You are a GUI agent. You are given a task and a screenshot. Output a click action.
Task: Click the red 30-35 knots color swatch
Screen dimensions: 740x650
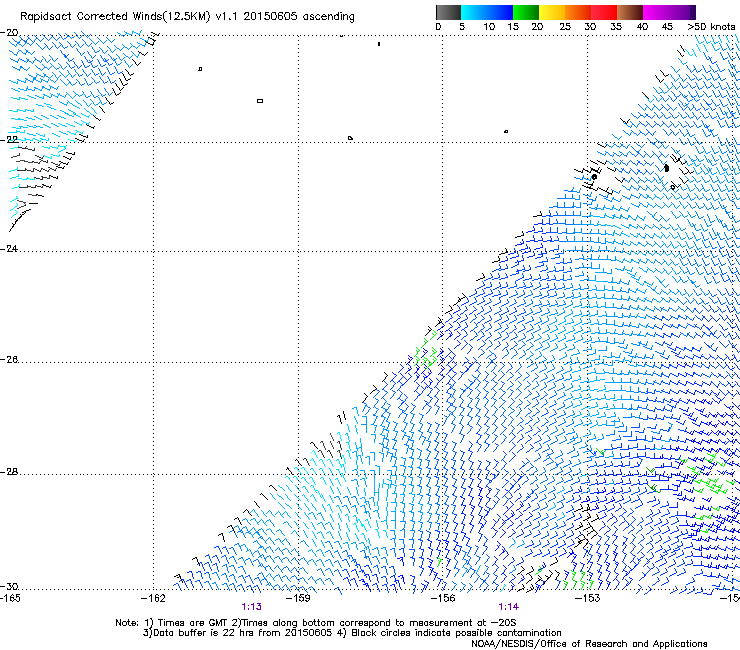(x=604, y=12)
